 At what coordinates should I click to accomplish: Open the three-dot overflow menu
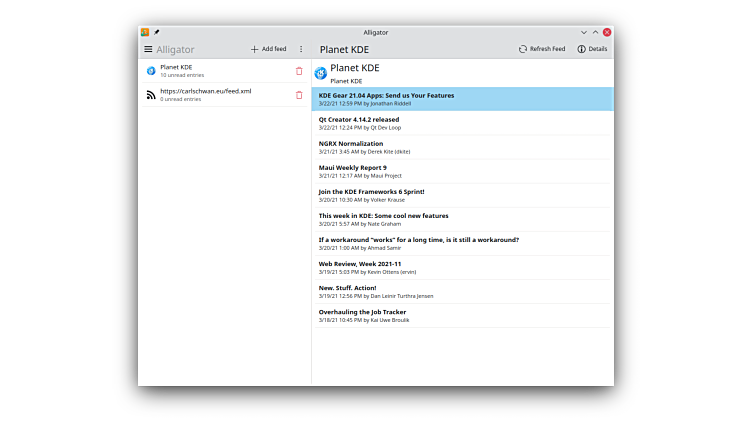301,49
